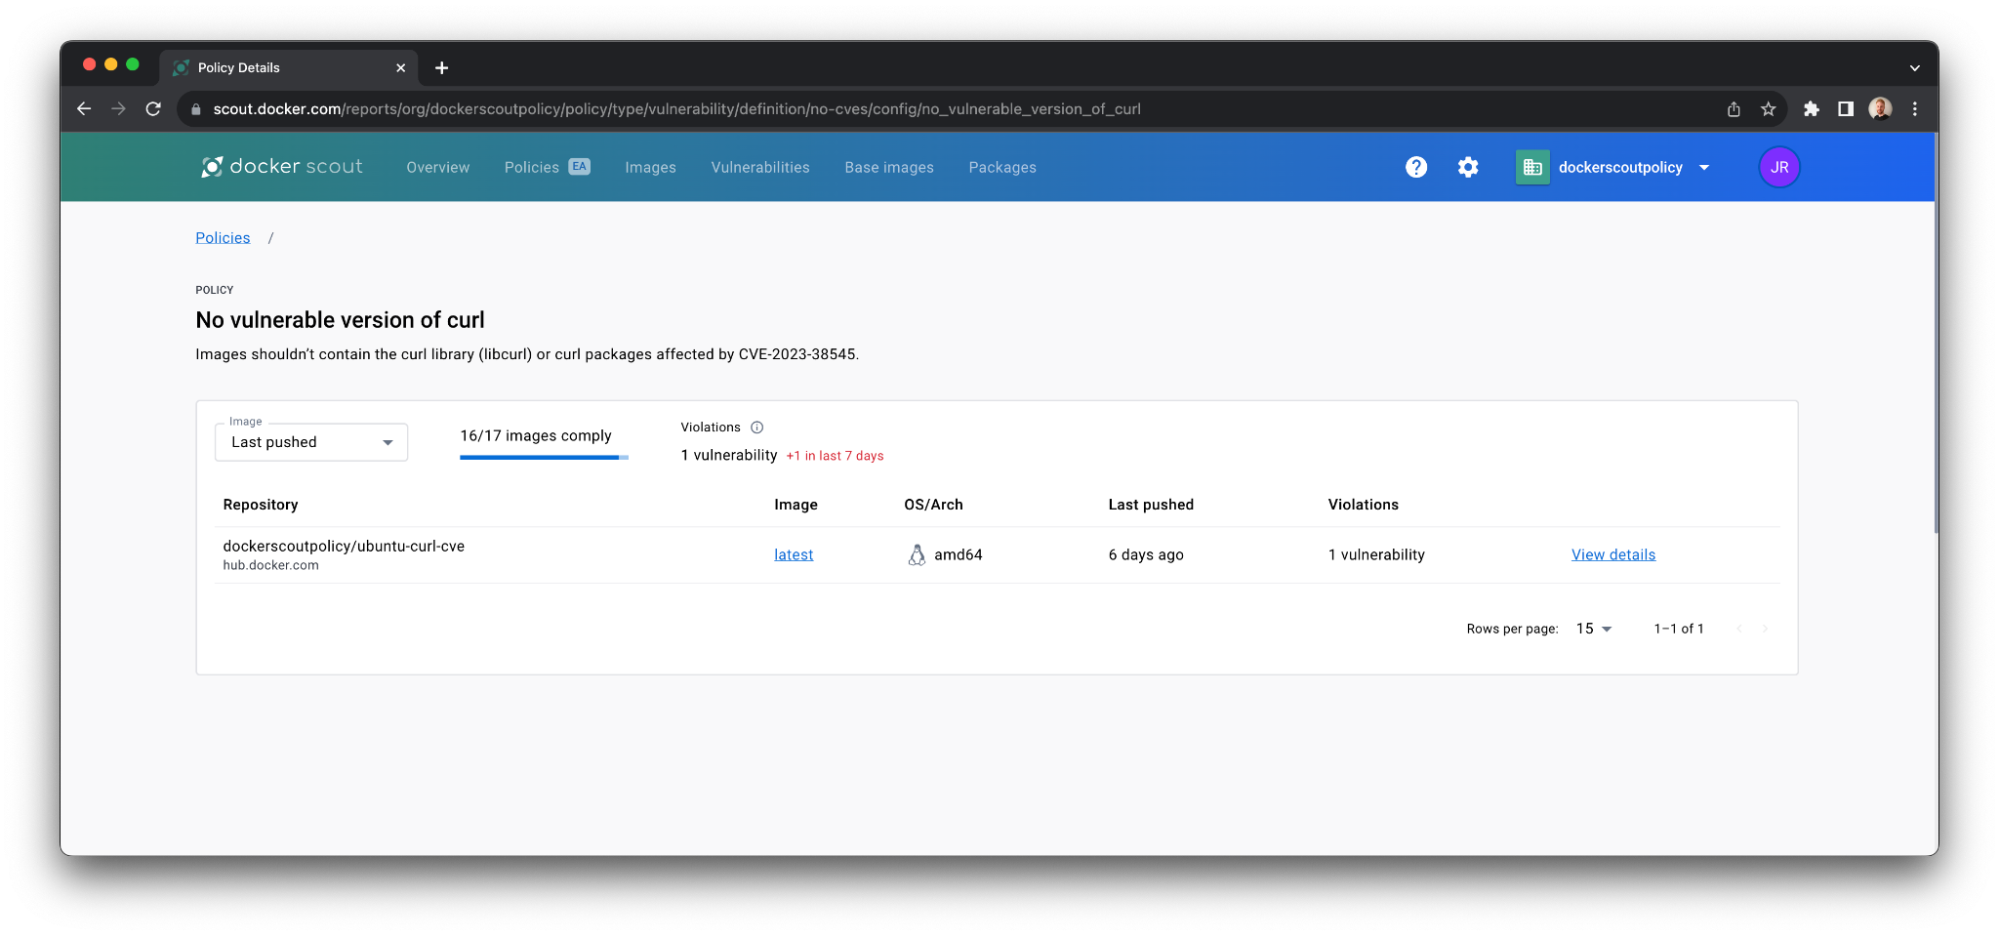Expand the Last pushed image dropdown
The width and height of the screenshot is (1999, 936).
tap(311, 442)
